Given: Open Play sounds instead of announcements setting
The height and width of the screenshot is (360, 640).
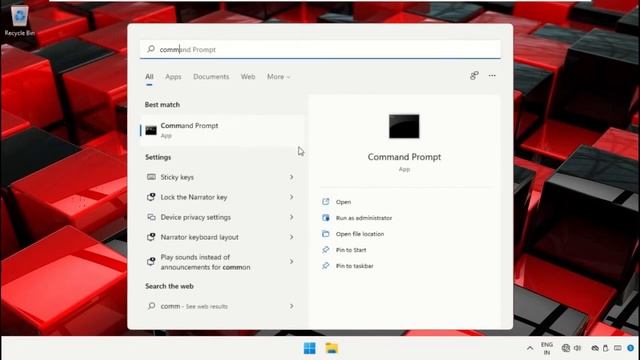Looking at the screenshot, I should pyautogui.click(x=222, y=262).
